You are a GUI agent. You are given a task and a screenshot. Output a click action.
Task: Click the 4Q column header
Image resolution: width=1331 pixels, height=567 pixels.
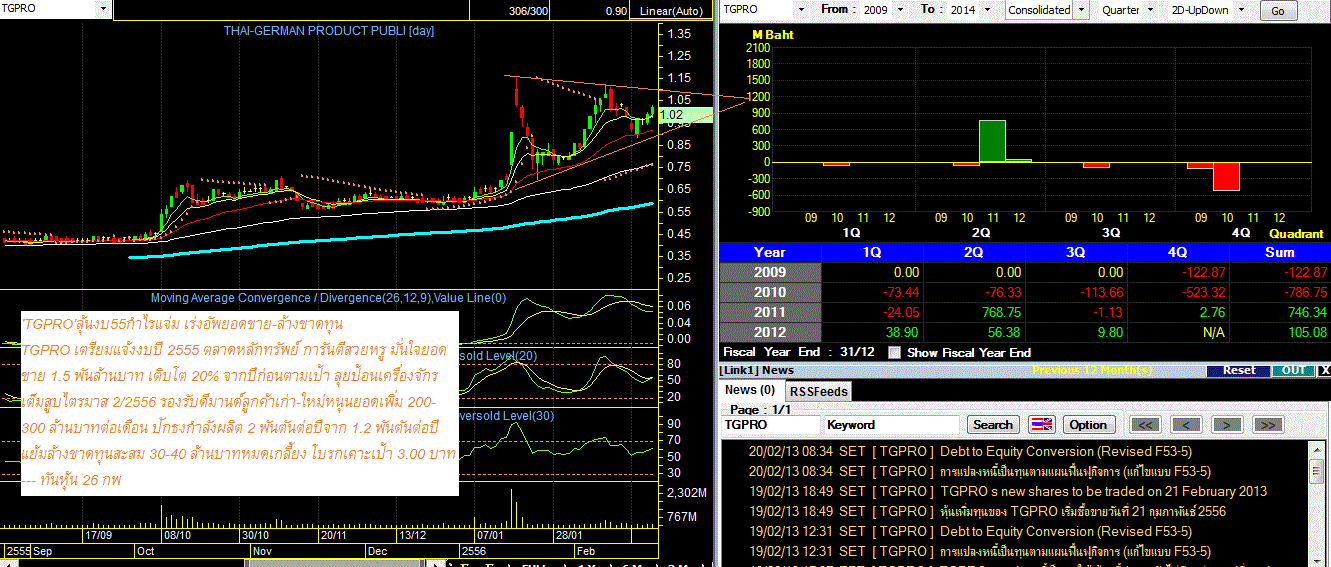point(1177,252)
